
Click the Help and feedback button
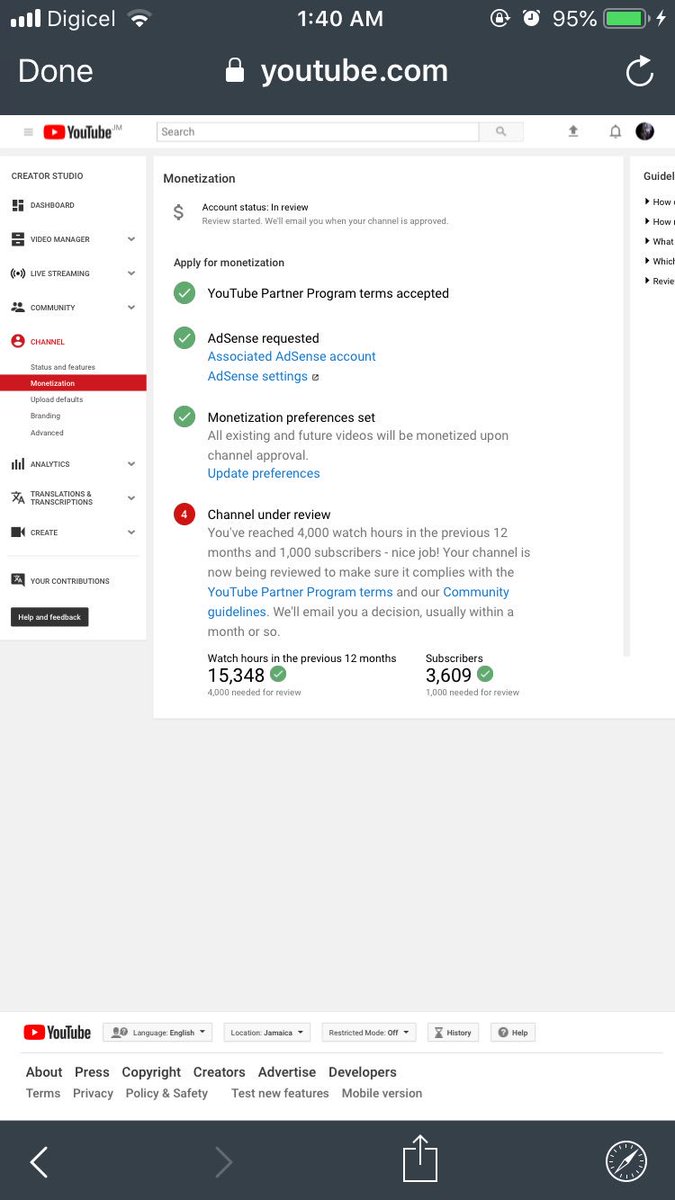pos(50,617)
